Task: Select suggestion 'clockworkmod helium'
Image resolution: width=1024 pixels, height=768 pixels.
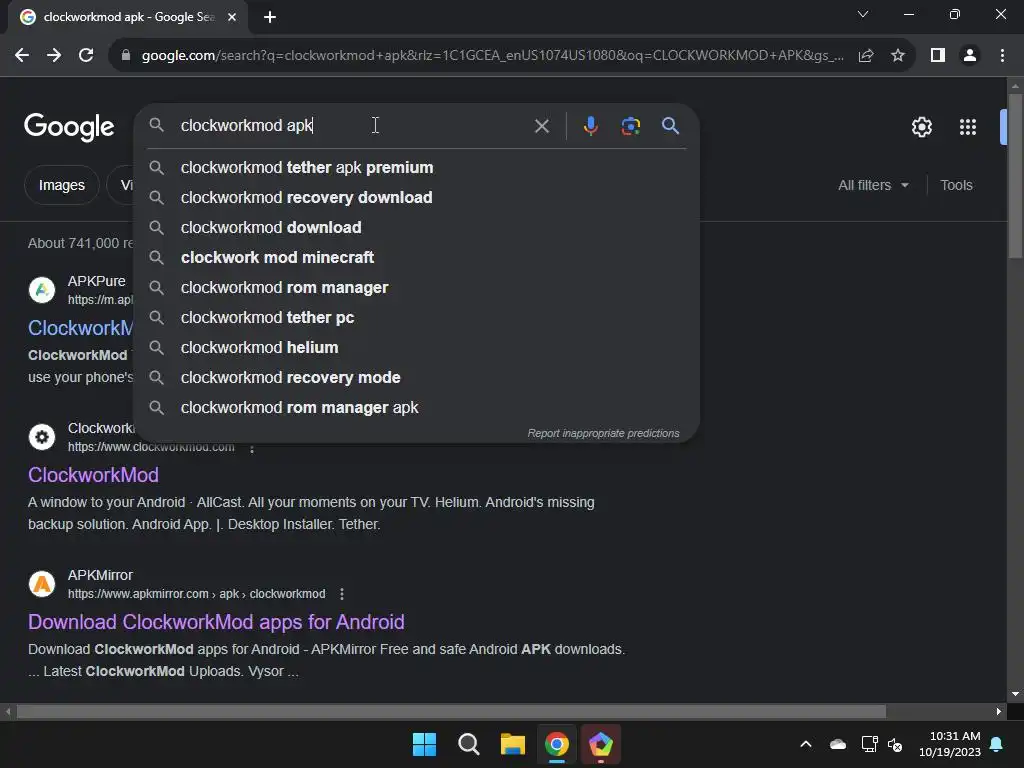Action: (416, 348)
